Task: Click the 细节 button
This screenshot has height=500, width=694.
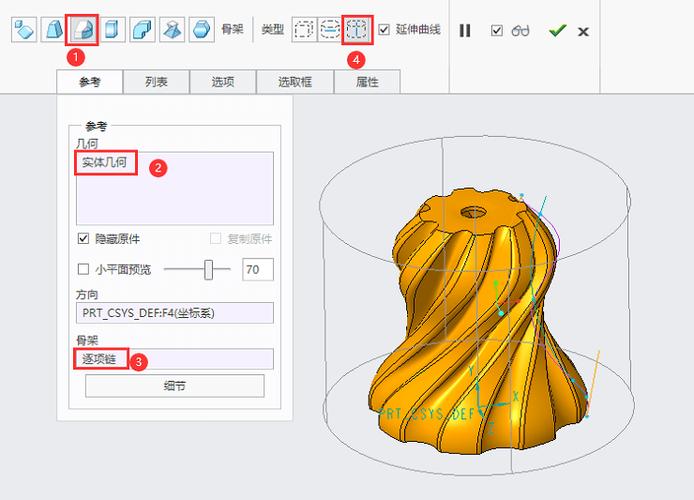Action: [175, 386]
